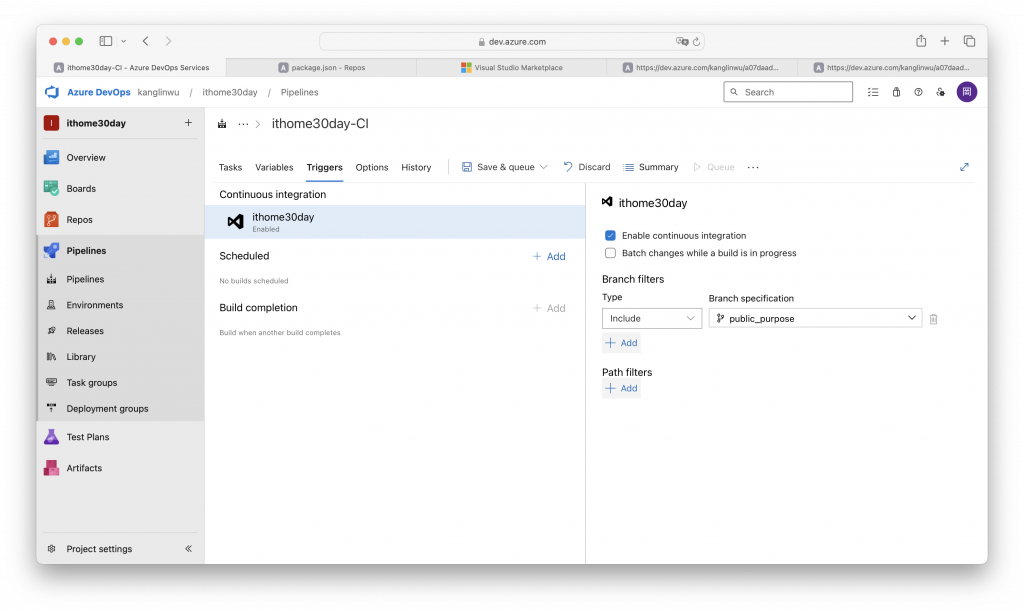Show Safari tab overview icon
Image resolution: width=1024 pixels, height=612 pixels.
pyautogui.click(x=969, y=41)
